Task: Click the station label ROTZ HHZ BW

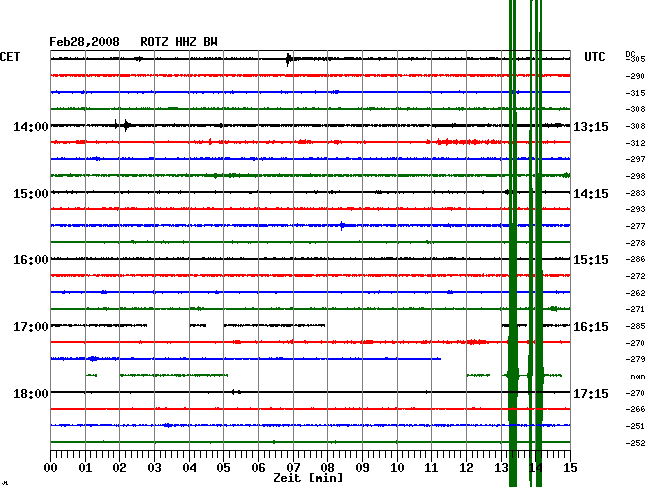Action: coord(179,42)
